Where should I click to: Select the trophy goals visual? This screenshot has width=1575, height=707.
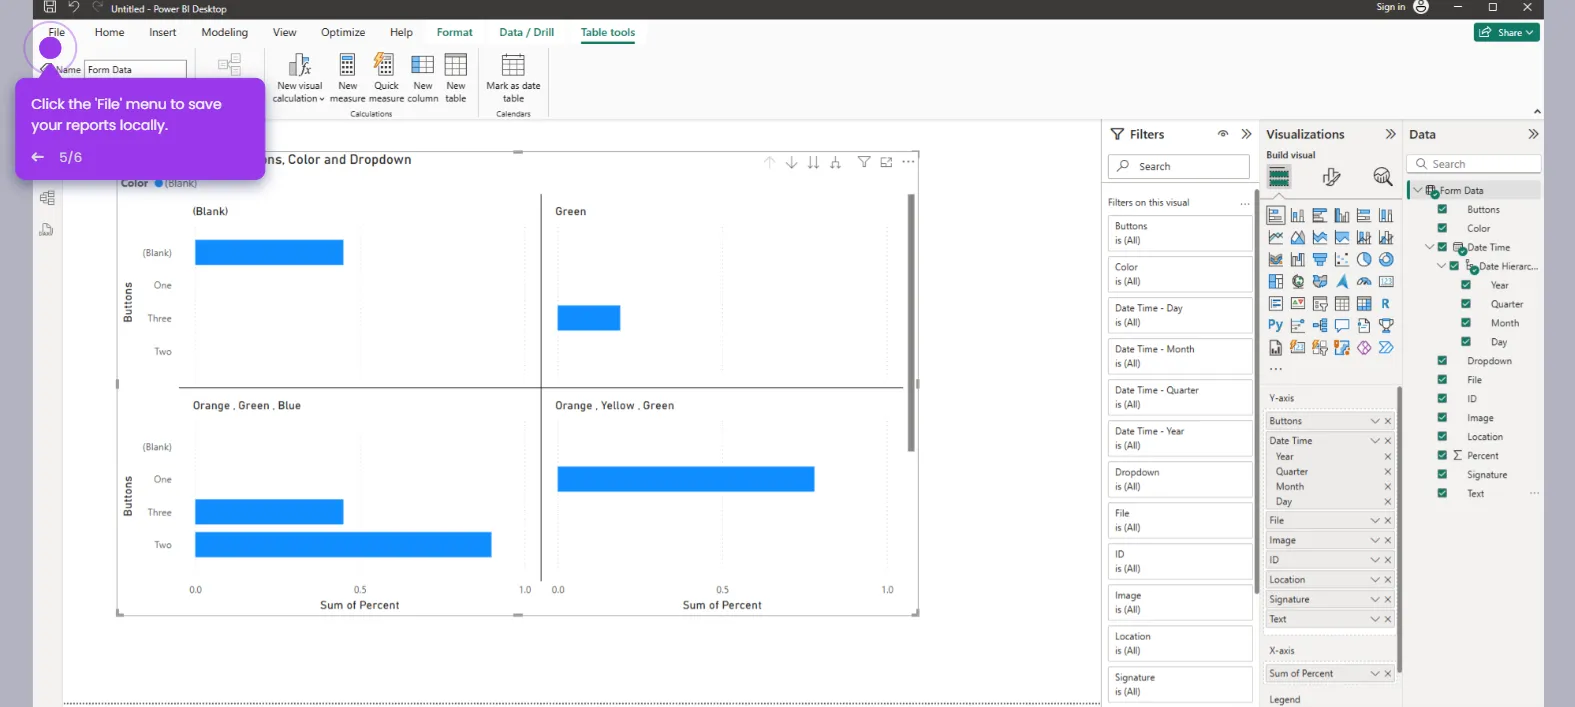[1386, 325]
